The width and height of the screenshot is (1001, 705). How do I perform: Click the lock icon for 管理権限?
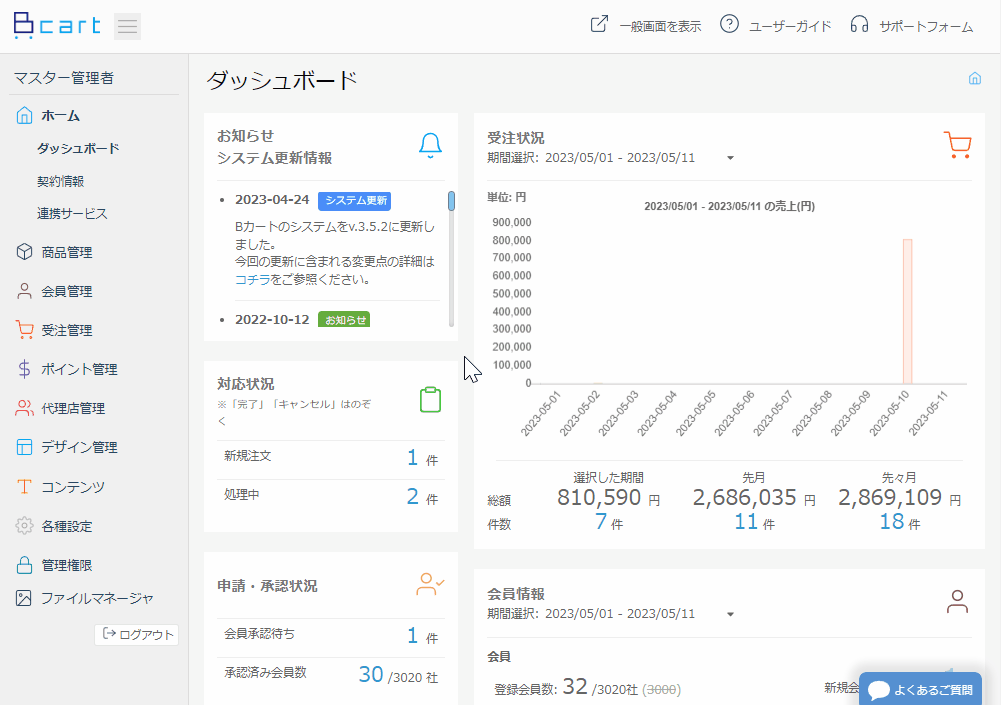point(24,565)
